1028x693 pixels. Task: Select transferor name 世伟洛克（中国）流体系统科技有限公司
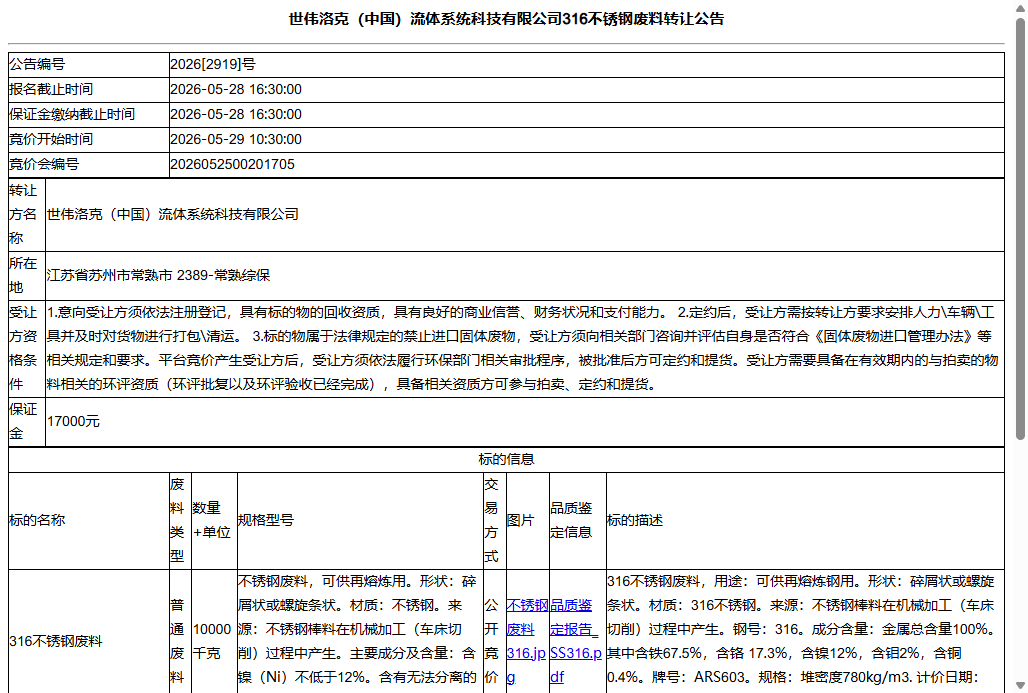tap(172, 214)
